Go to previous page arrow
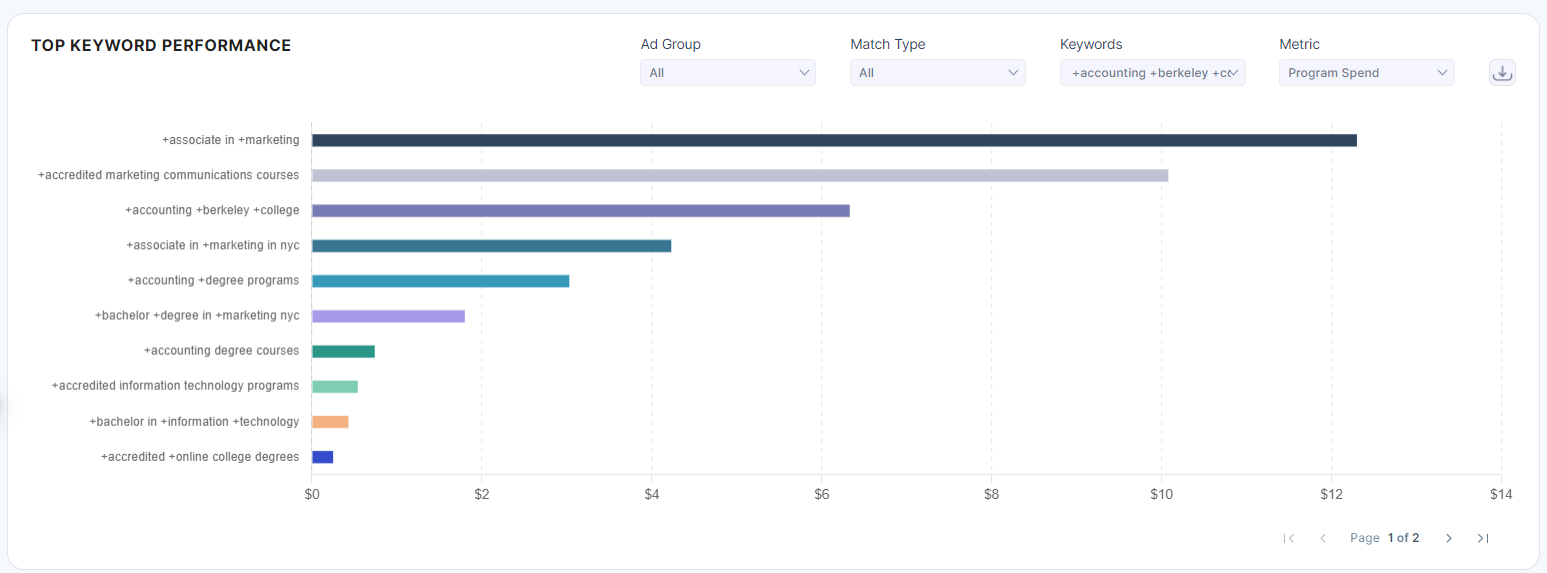The image size is (1547, 573). click(x=1323, y=538)
